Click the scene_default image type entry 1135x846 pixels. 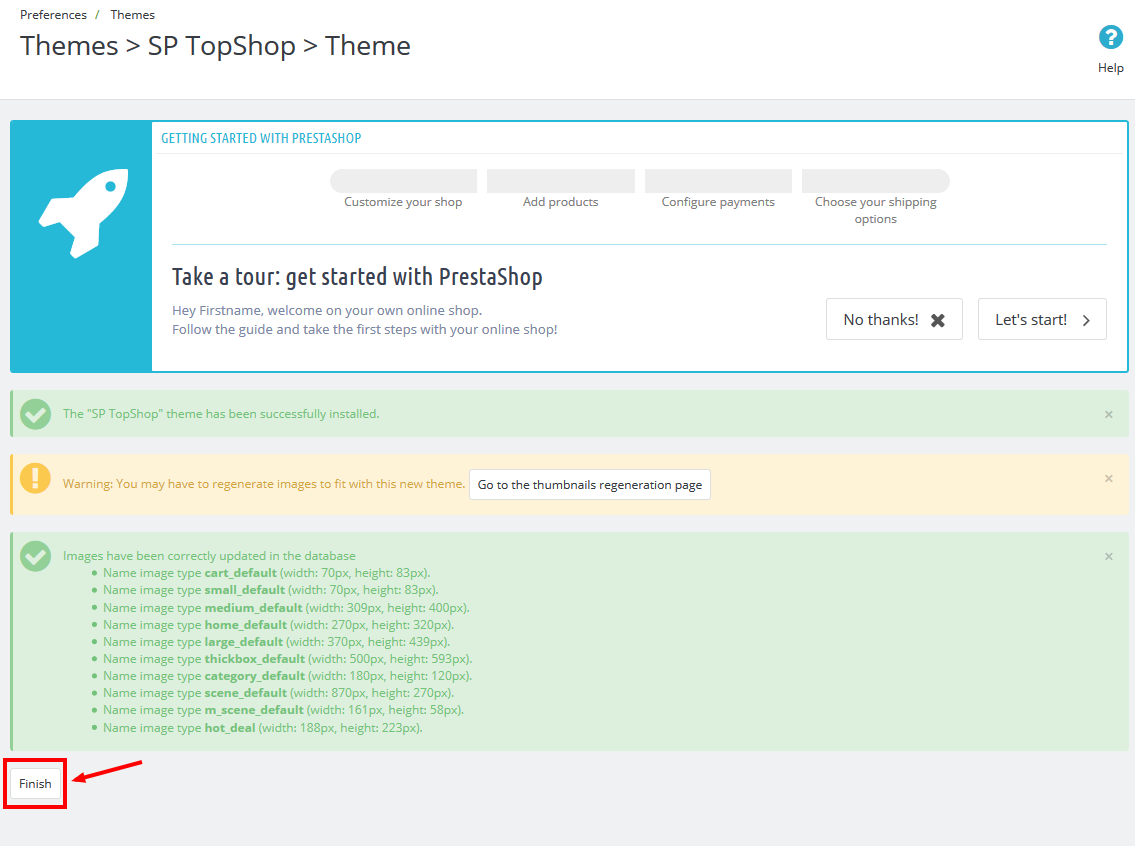click(x=279, y=693)
